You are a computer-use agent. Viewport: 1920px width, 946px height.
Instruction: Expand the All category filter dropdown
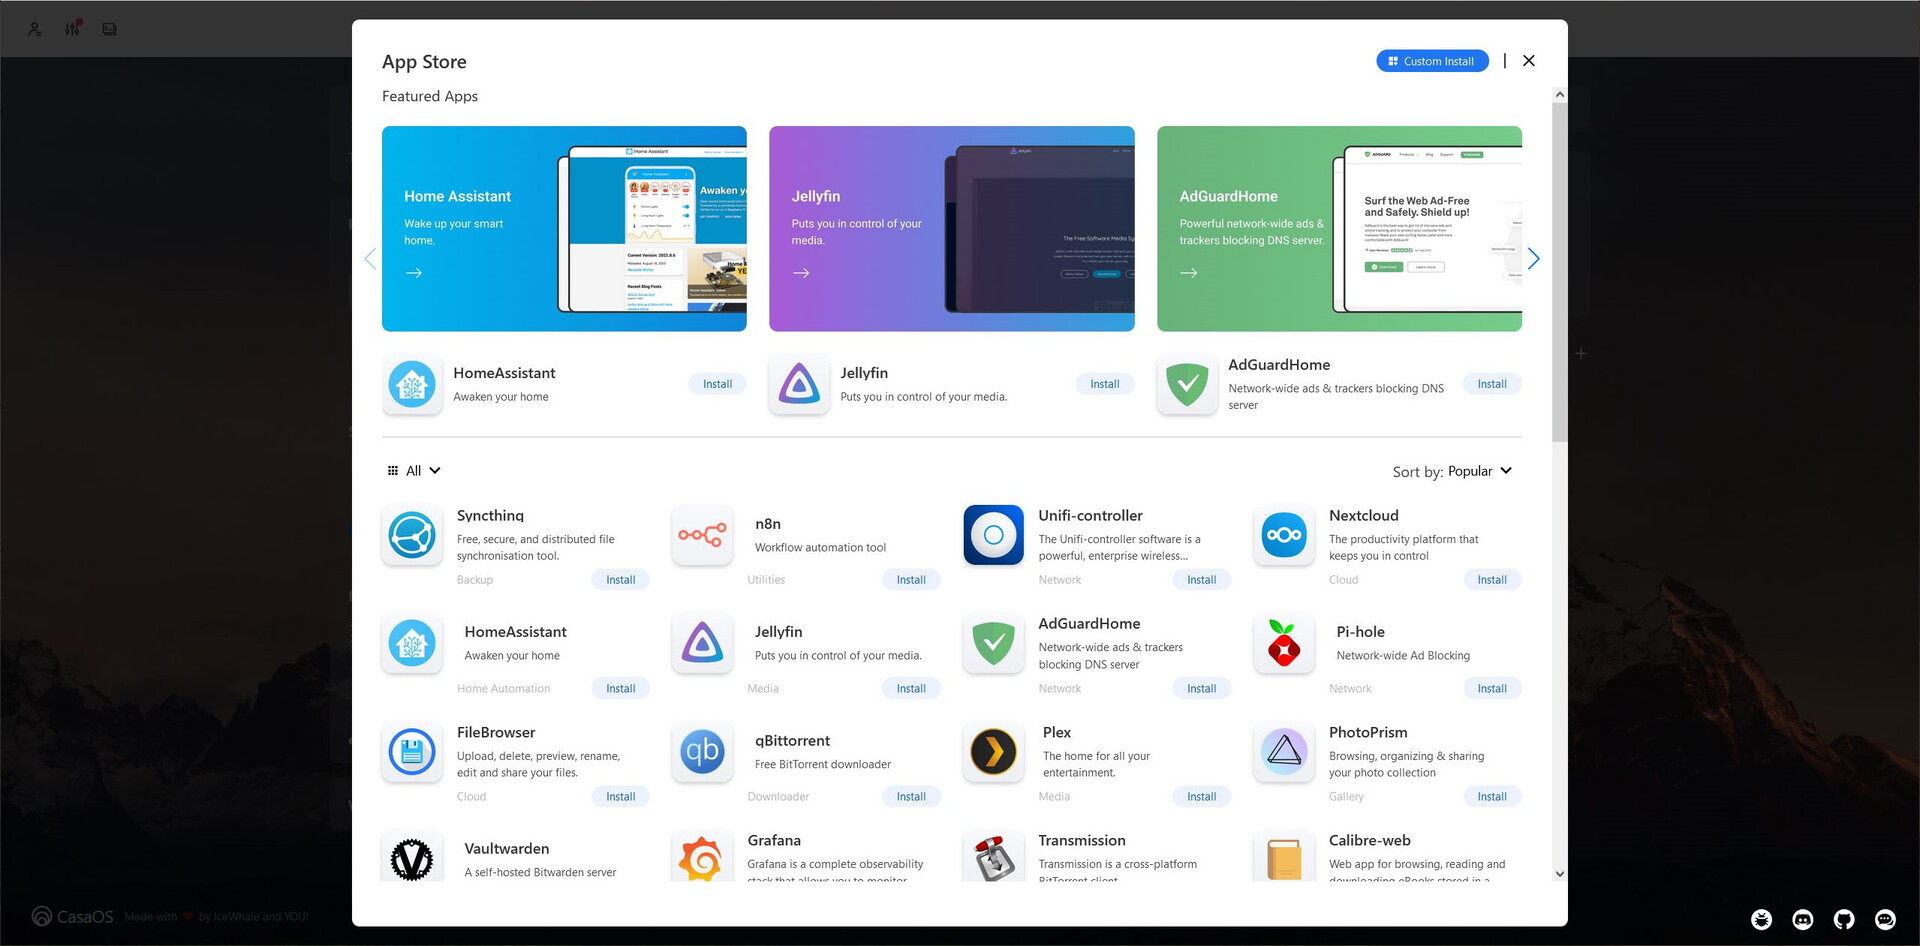[x=414, y=471]
